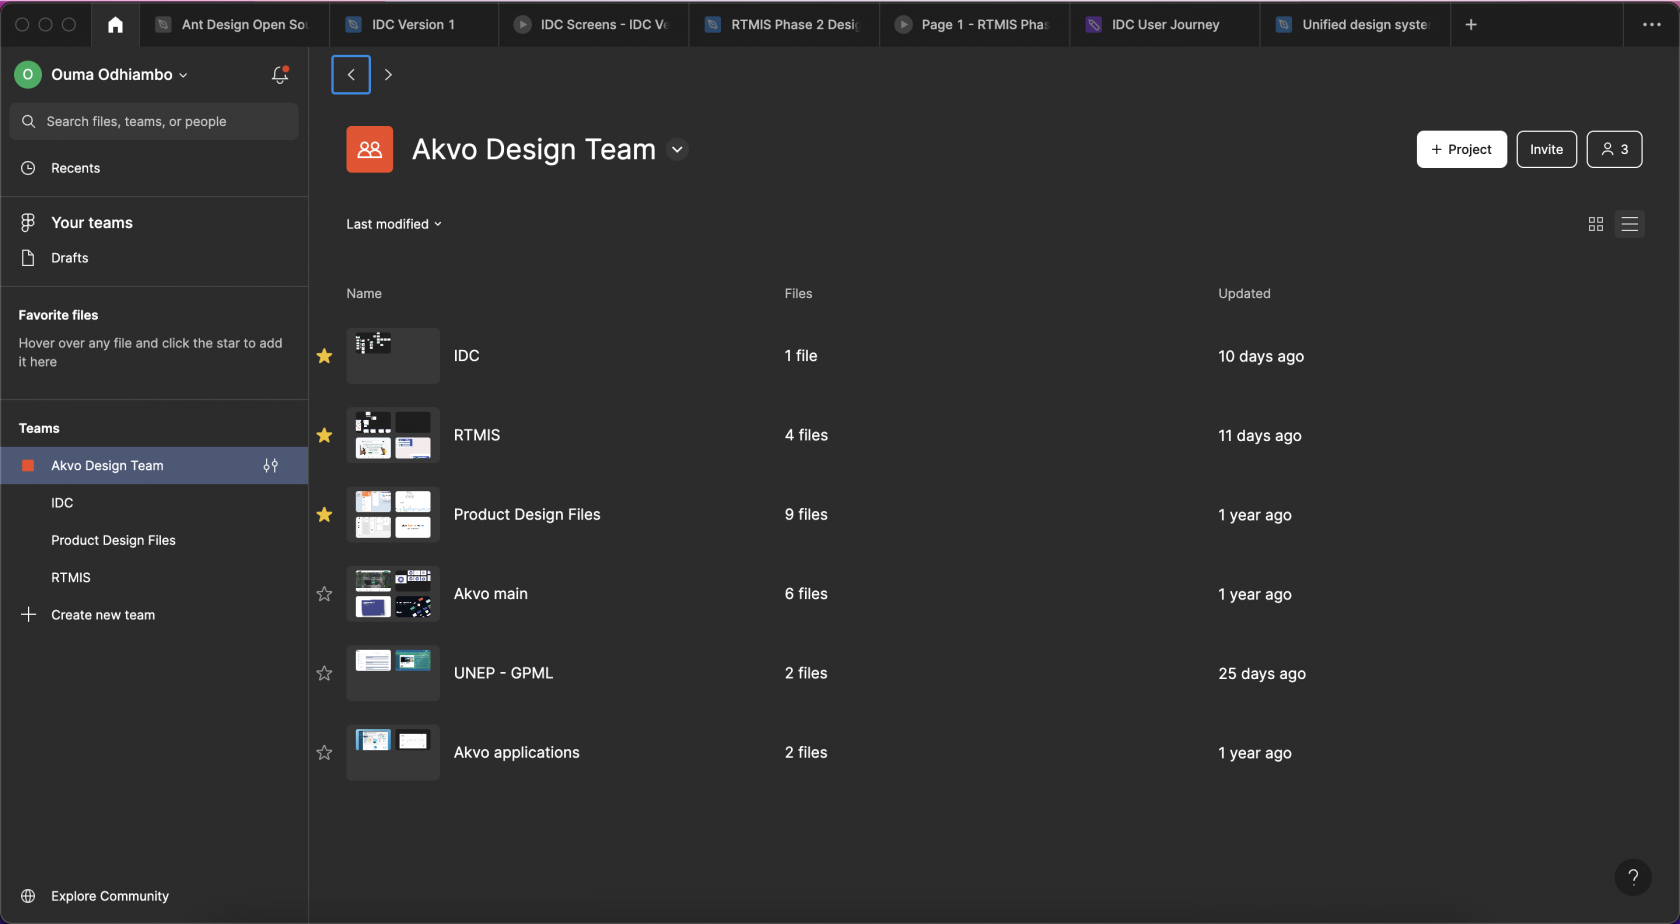
Task: Click the clock icon beside Recents
Action: (x=28, y=168)
